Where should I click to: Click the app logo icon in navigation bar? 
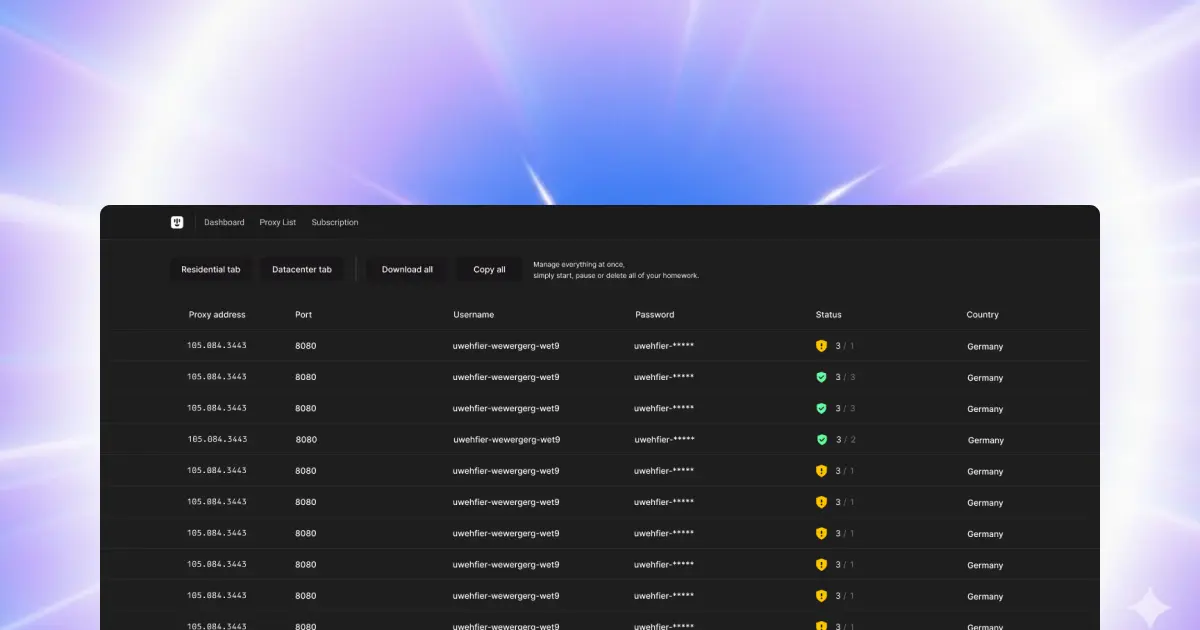click(177, 223)
